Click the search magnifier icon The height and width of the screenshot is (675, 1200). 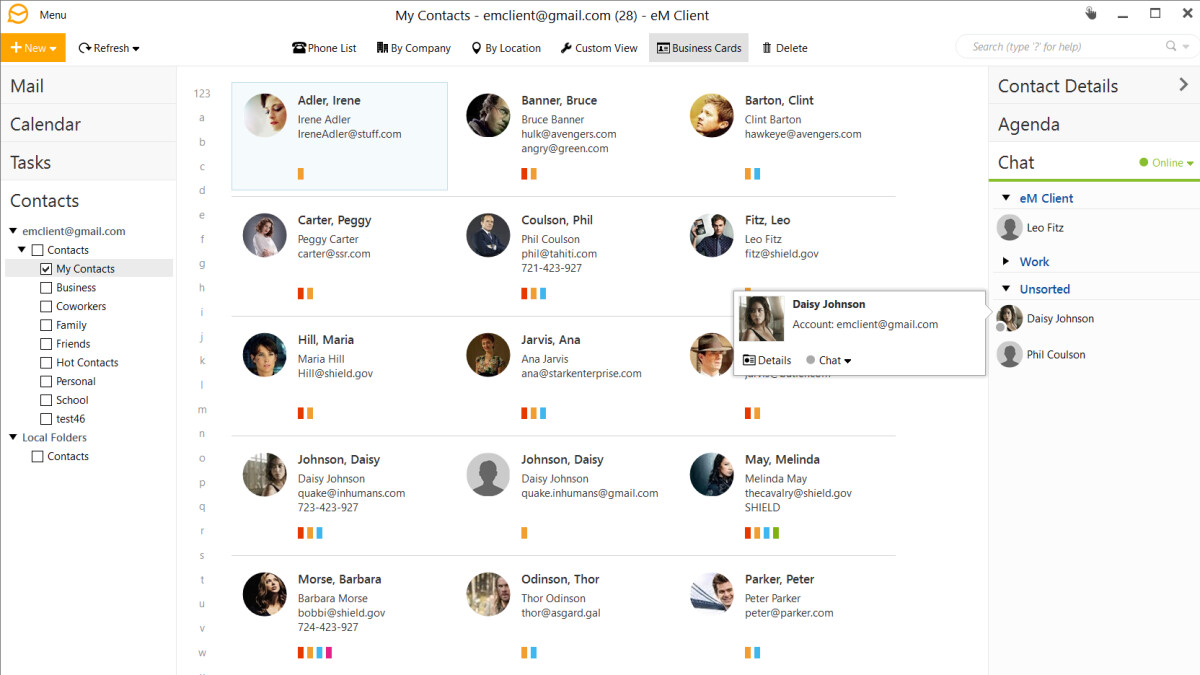1171,47
